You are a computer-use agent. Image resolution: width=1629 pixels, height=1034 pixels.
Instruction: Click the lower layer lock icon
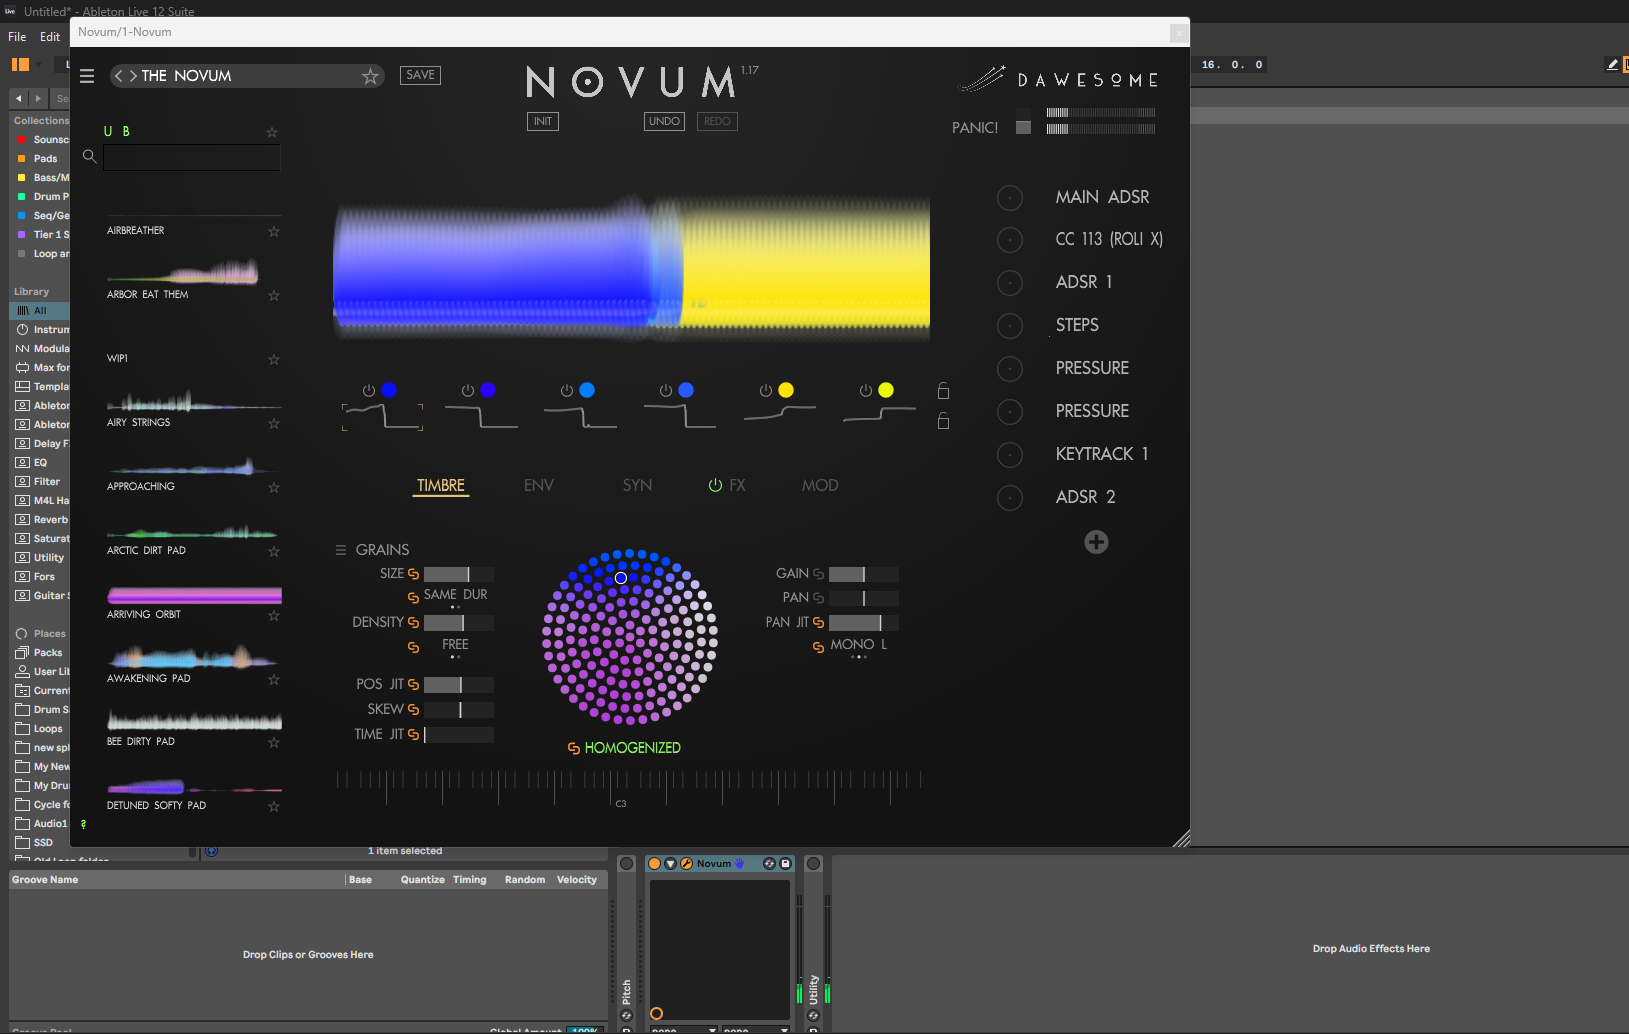pyautogui.click(x=943, y=421)
